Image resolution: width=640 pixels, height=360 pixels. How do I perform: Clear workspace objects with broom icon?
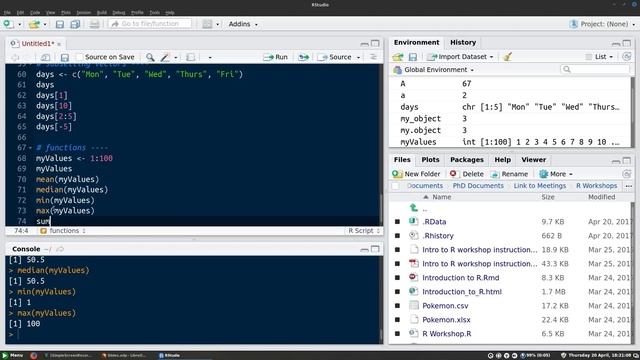click(x=507, y=57)
